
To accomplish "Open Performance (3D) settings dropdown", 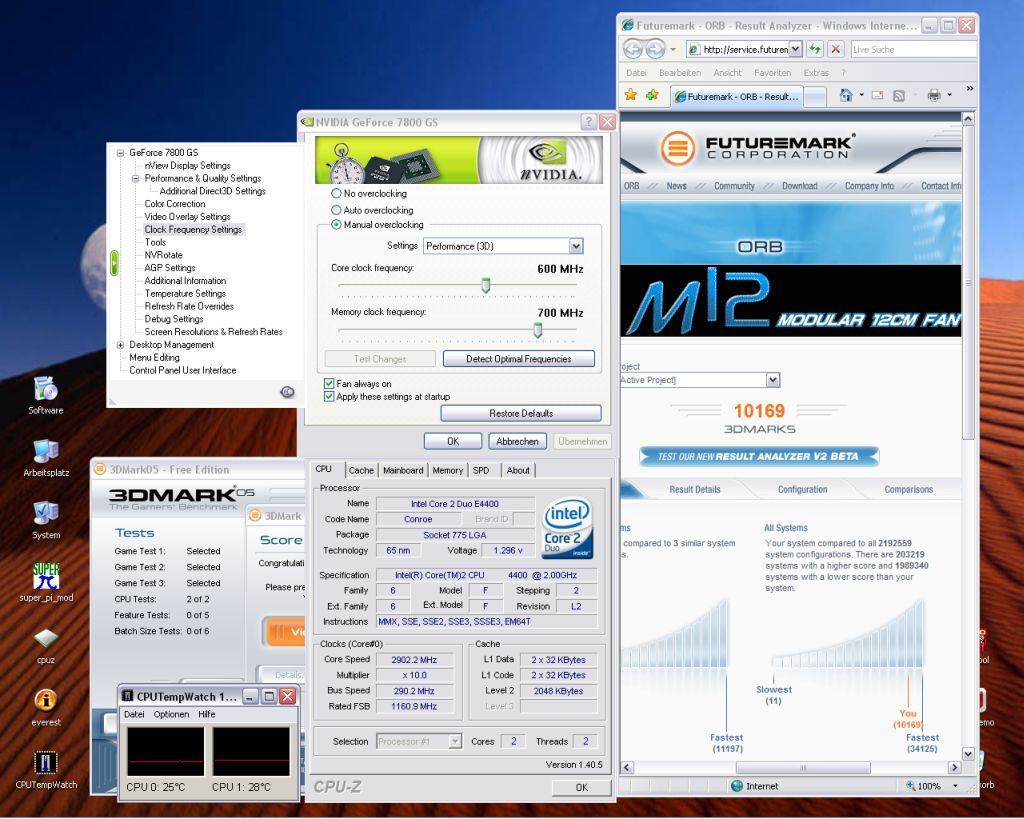I will [x=575, y=246].
